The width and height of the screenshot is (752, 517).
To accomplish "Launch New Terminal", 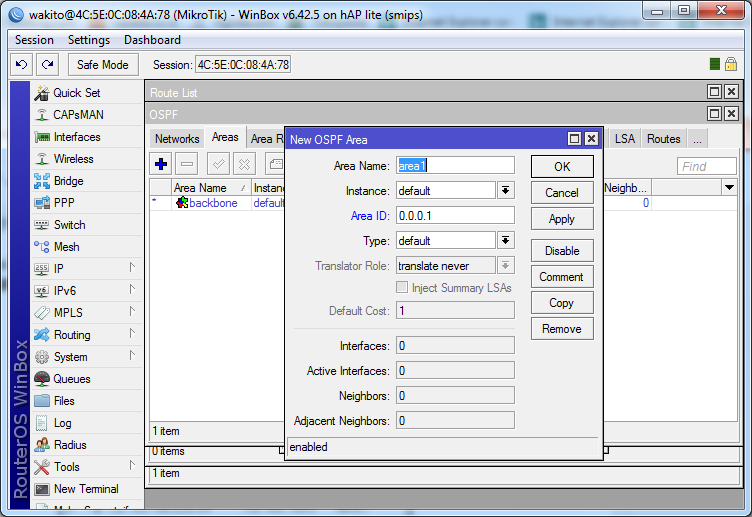I will (x=86, y=489).
